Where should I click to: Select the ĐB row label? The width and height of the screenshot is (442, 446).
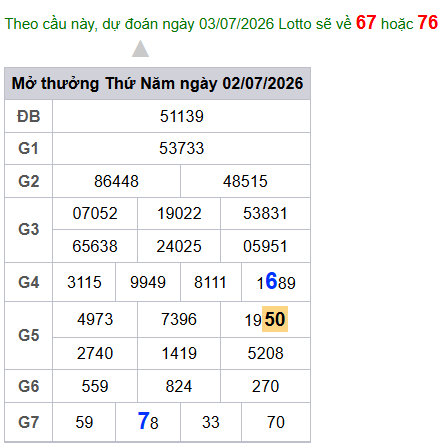coord(29,116)
